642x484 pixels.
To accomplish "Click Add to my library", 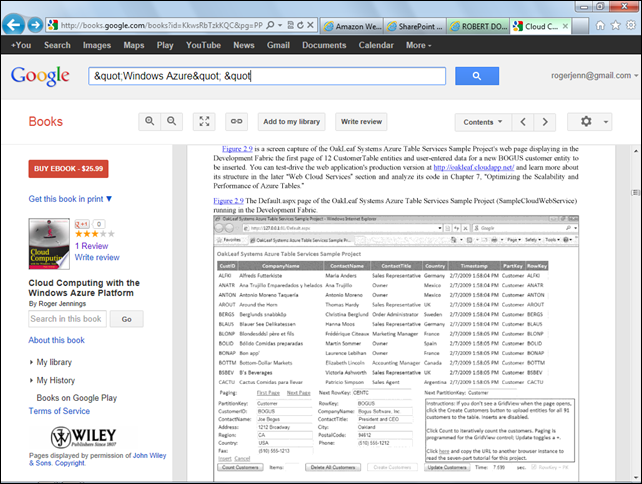I will [x=292, y=122].
